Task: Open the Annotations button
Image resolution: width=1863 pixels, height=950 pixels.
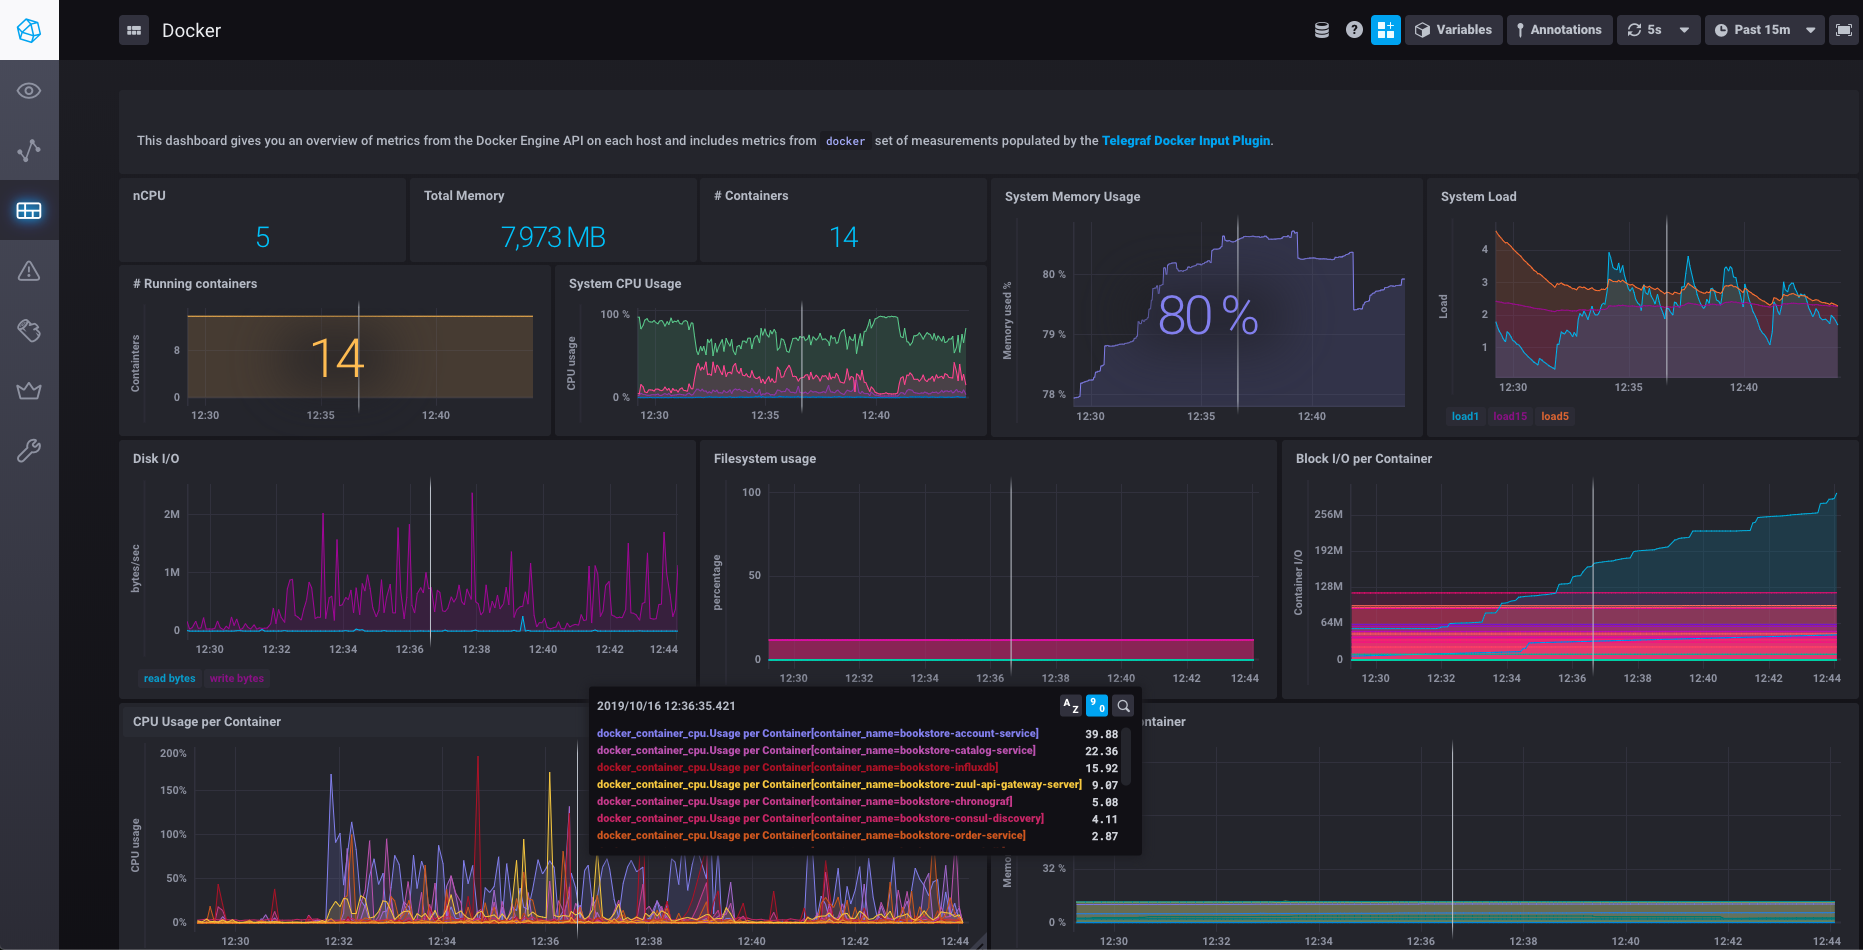Action: (1560, 30)
